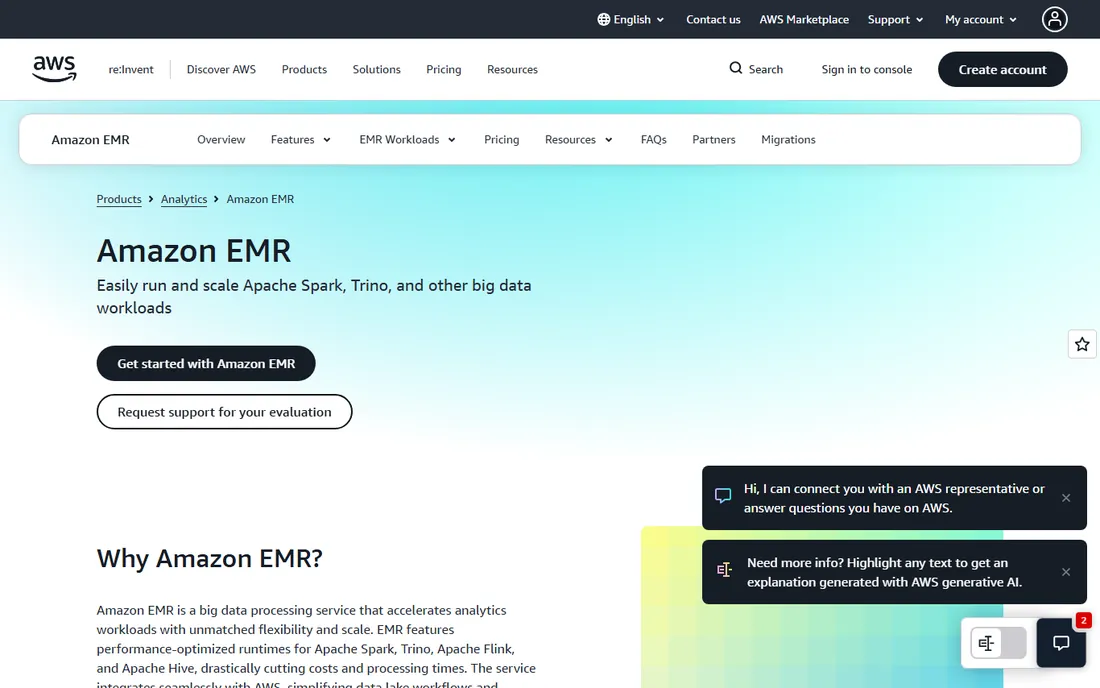Screen dimensions: 1100x688
Task: Open AWS Marketplace link
Action: [x=804, y=20]
